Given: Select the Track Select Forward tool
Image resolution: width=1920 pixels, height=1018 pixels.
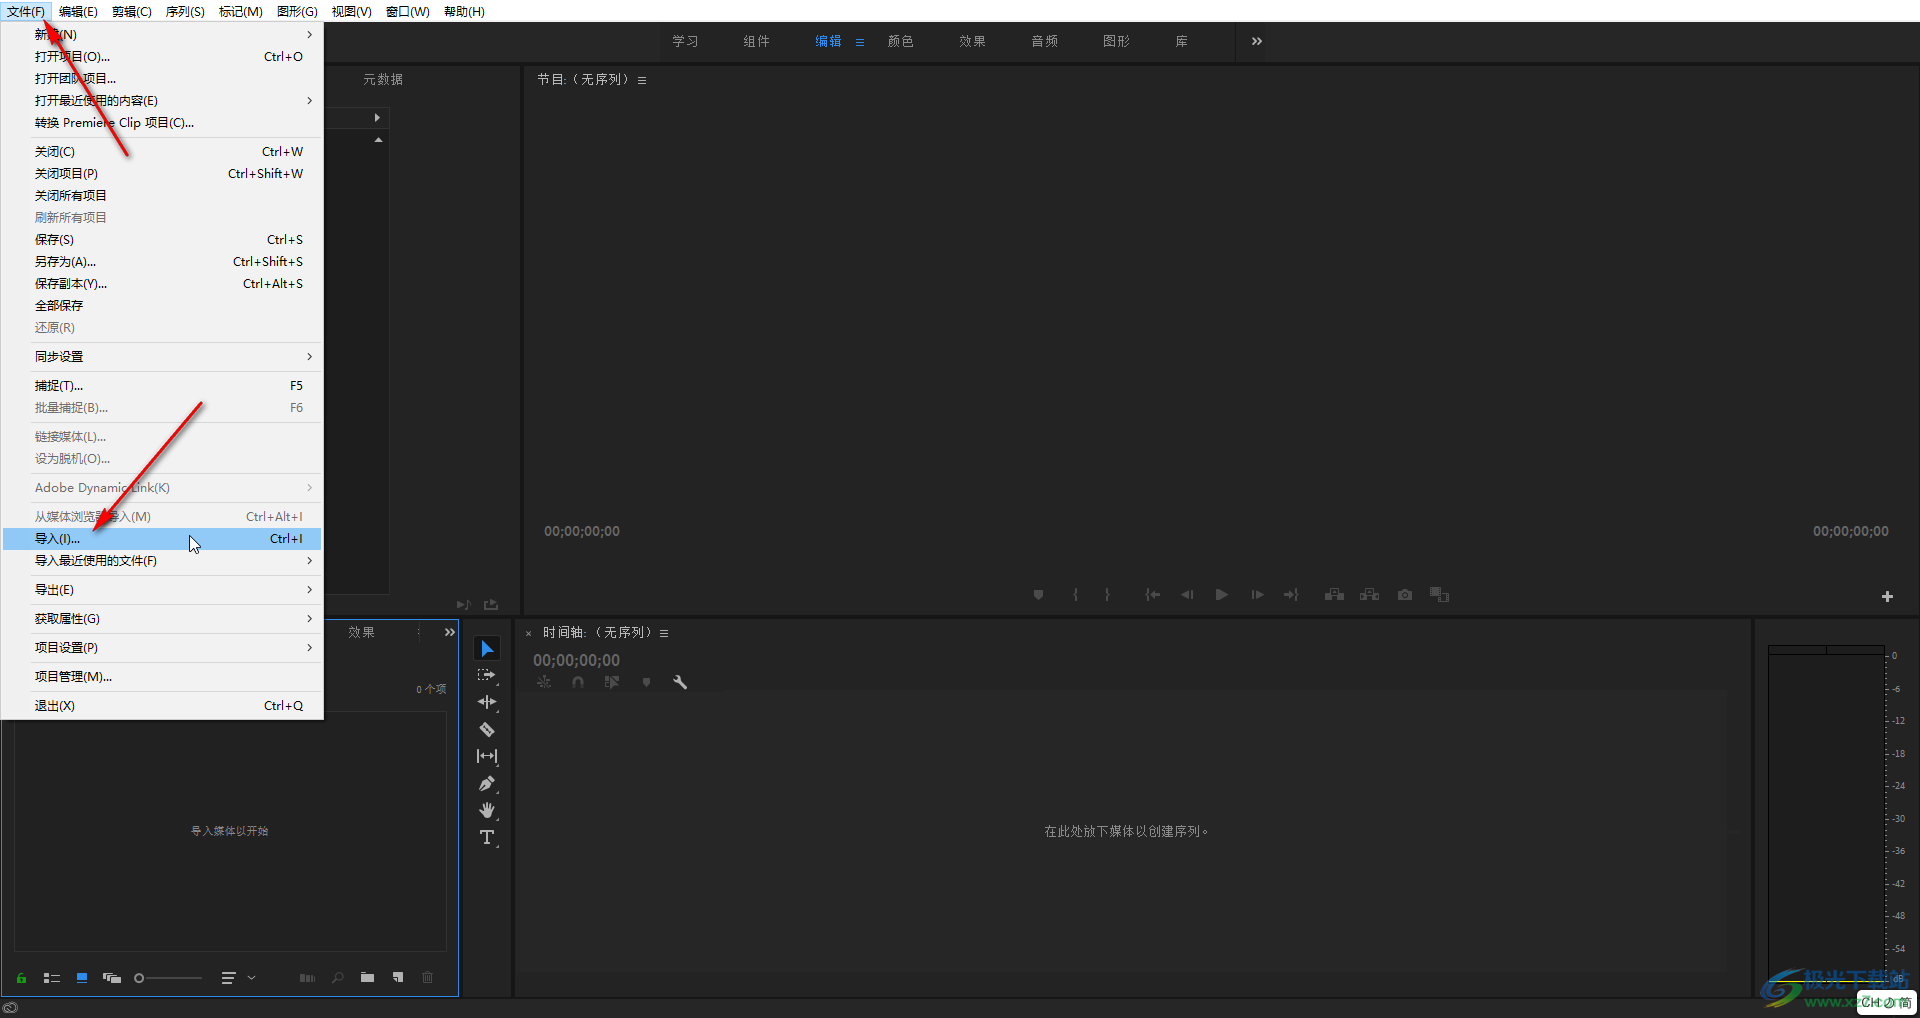Looking at the screenshot, I should pos(487,676).
